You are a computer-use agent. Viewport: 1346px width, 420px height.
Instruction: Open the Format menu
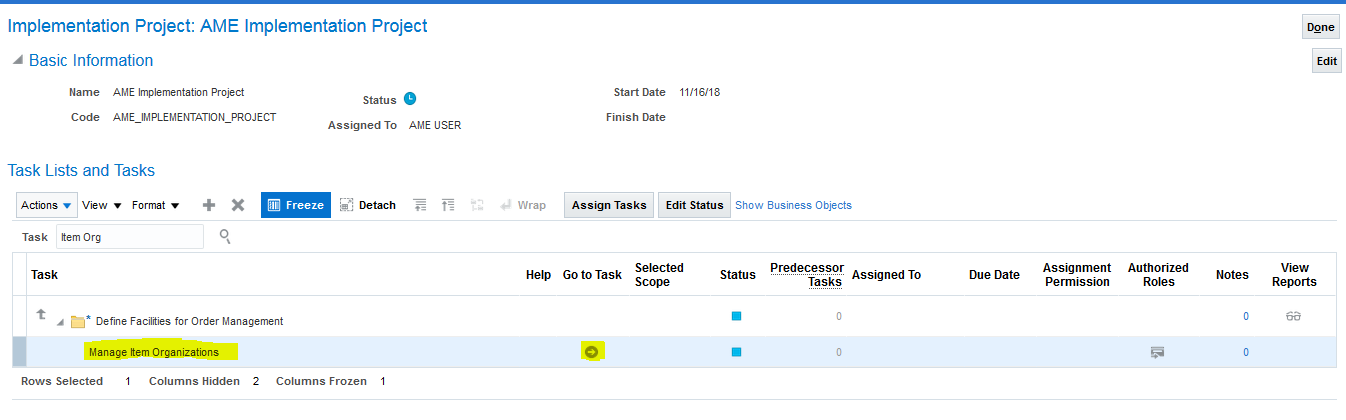[155, 205]
